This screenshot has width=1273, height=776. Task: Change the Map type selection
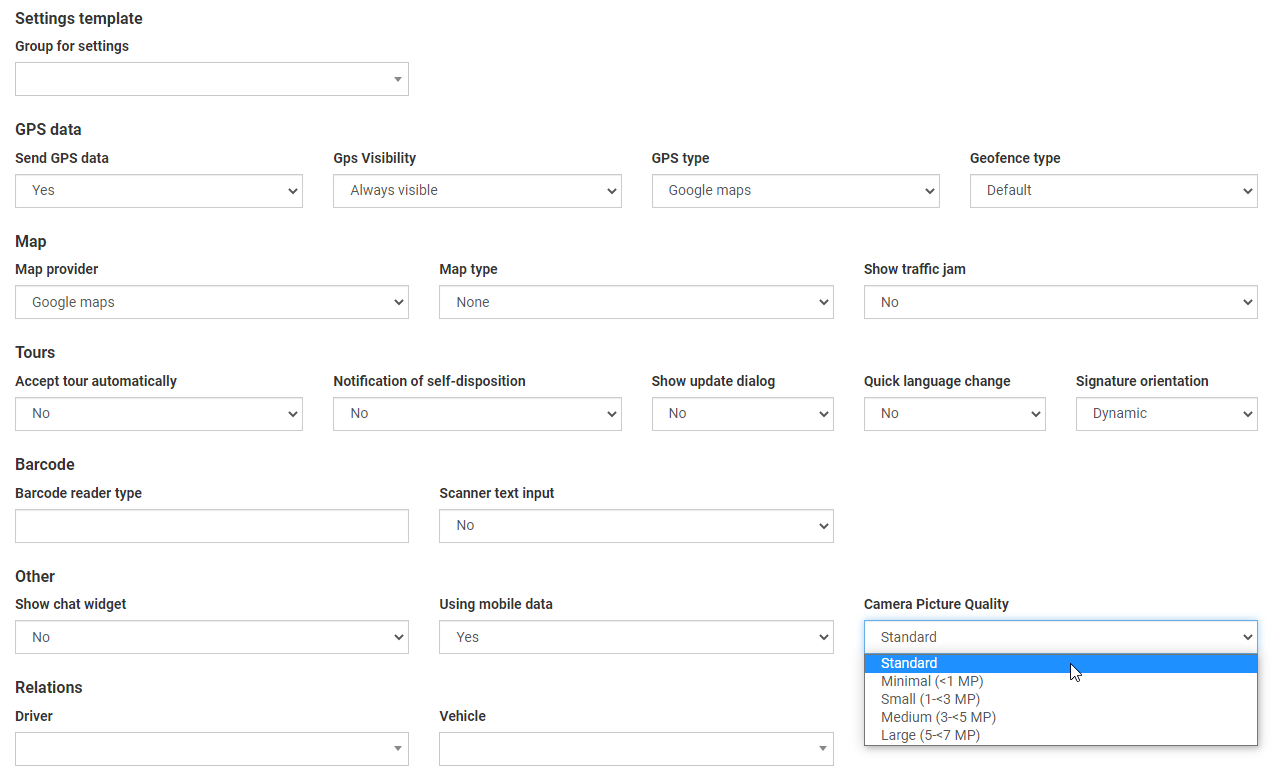click(x=635, y=302)
